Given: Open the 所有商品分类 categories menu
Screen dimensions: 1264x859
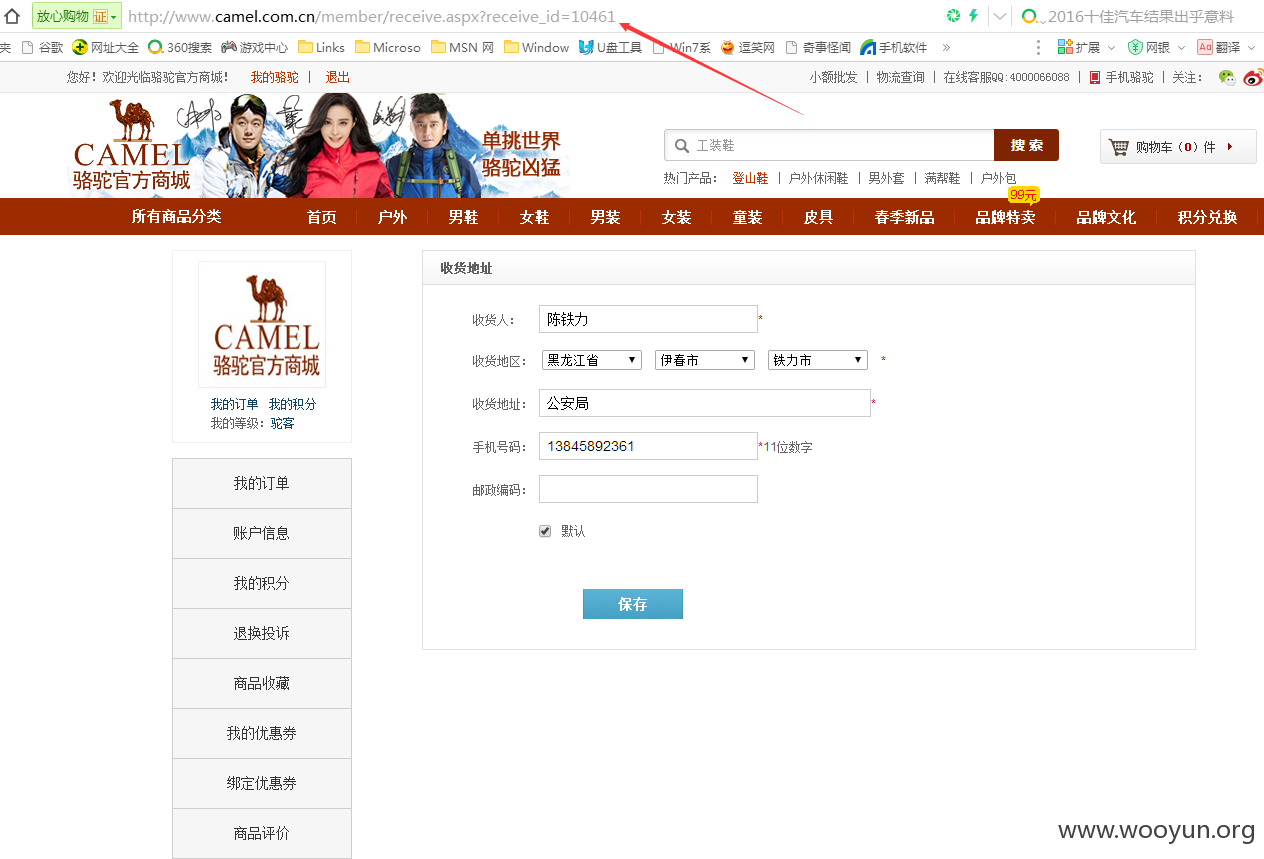Looking at the screenshot, I should point(176,217).
